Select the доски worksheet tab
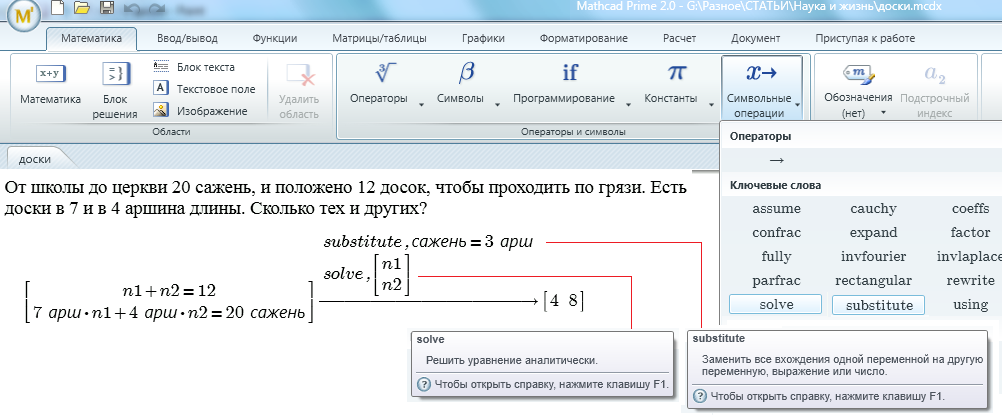1002x415 pixels. coord(35,159)
